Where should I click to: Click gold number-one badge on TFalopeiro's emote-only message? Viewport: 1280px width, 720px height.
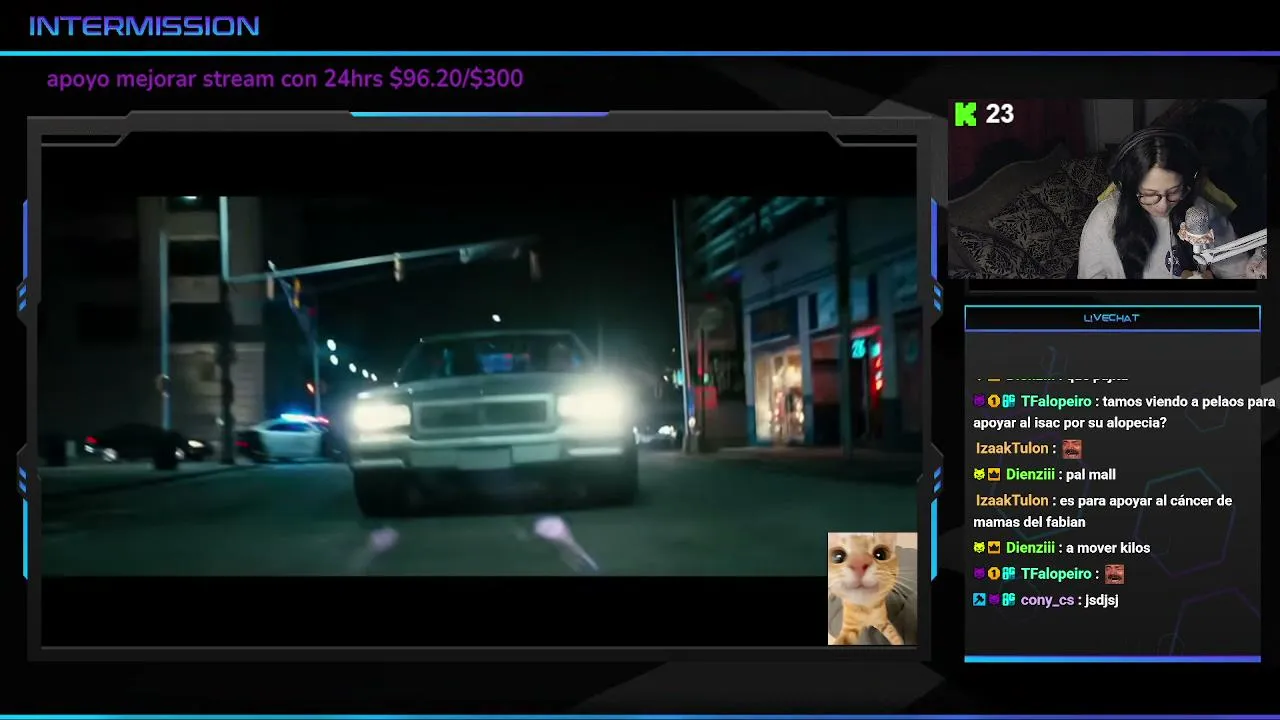pyautogui.click(x=994, y=574)
